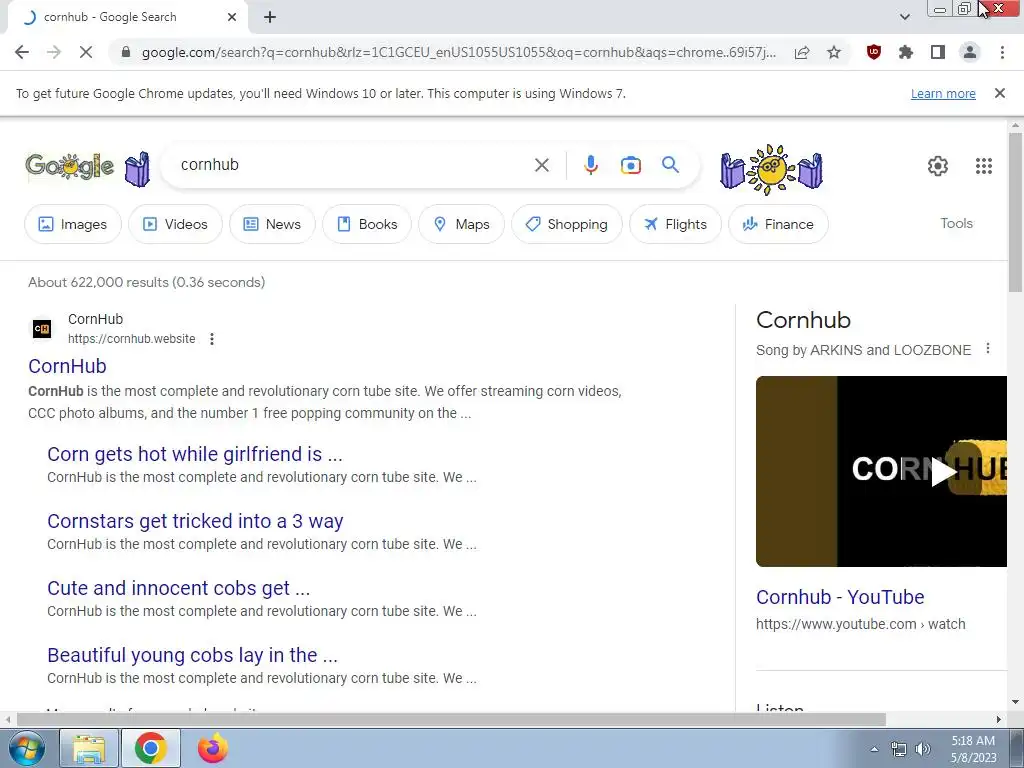
Task: Open the network tray icon
Action: click(899, 749)
